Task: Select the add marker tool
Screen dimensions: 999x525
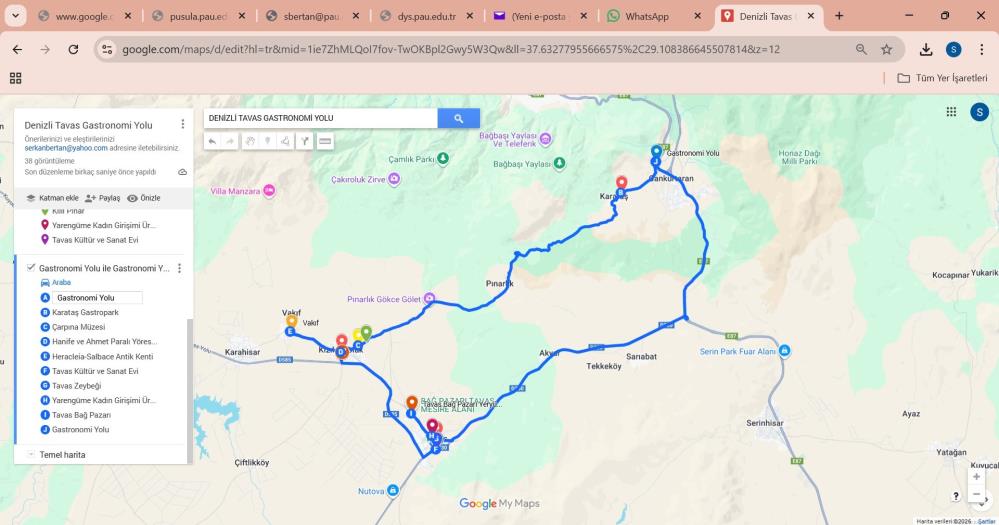Action: (268, 141)
